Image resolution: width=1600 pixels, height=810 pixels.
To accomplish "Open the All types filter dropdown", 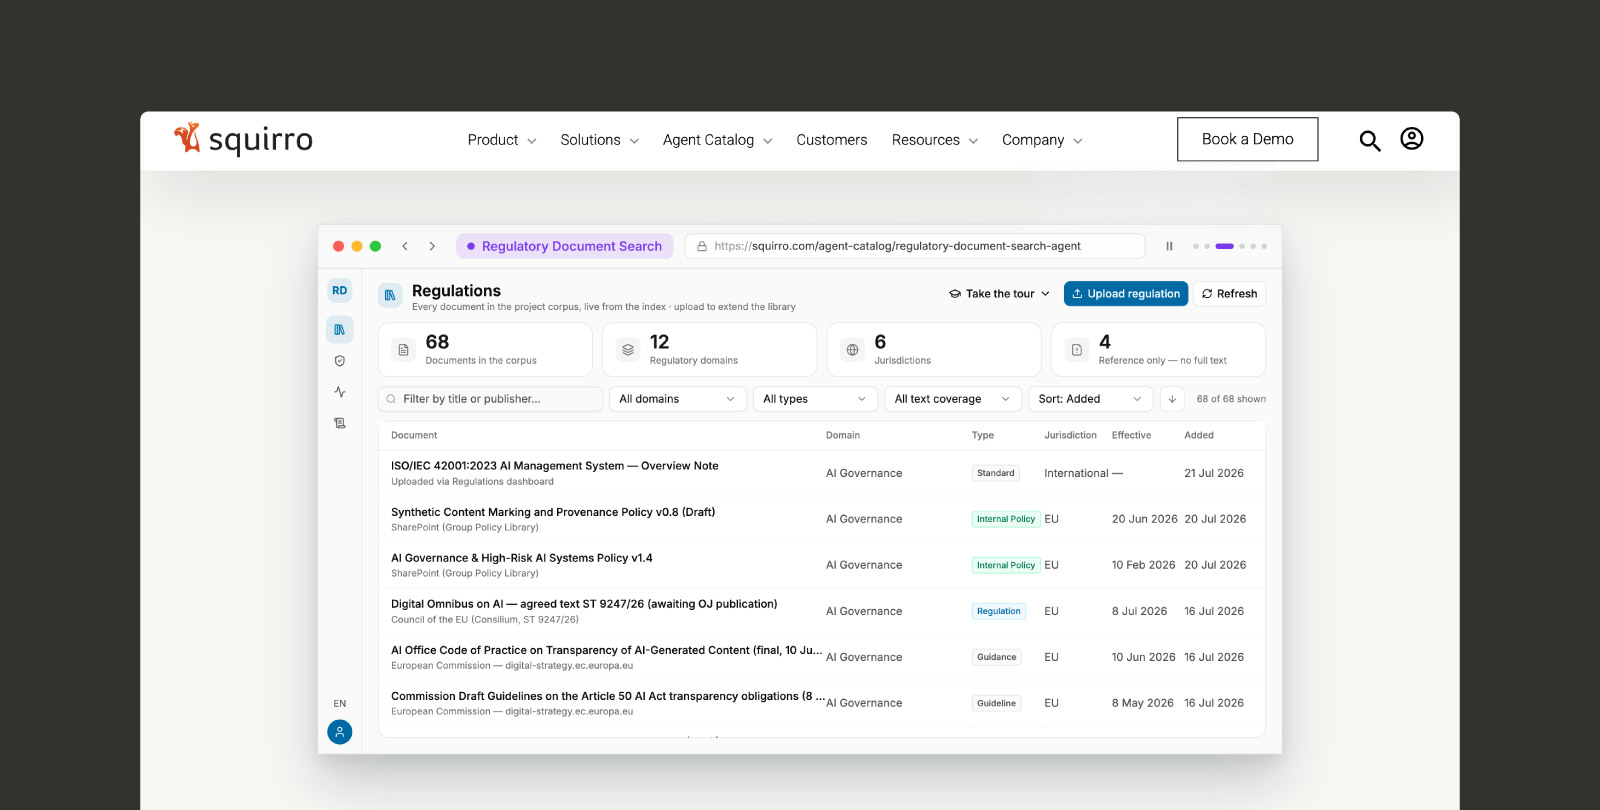I will click(815, 399).
